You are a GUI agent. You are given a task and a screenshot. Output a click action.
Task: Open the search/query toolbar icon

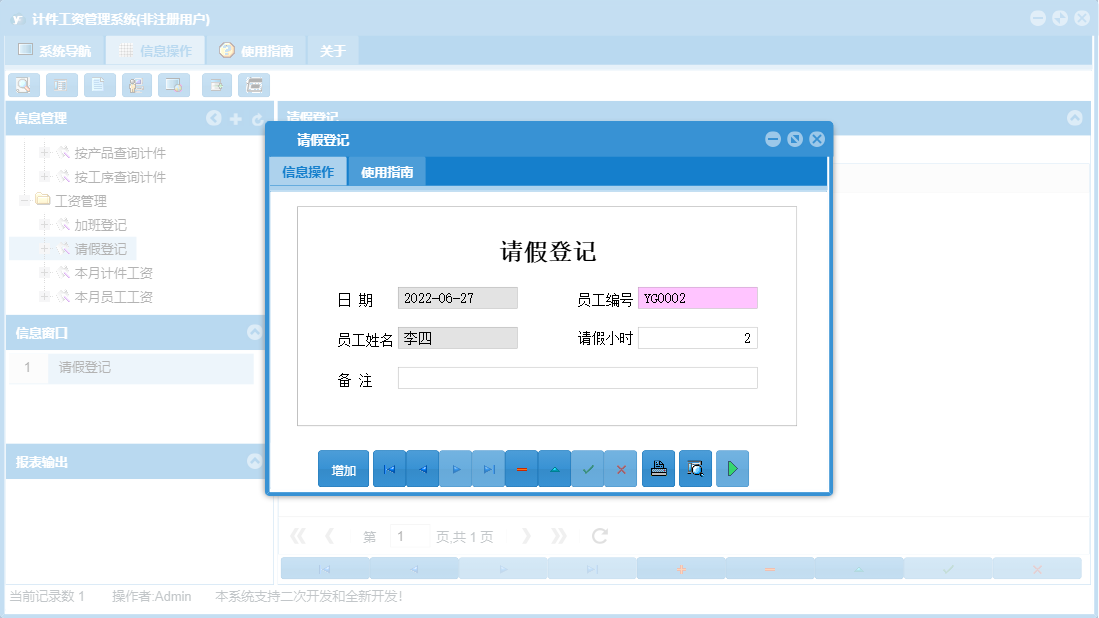click(x=24, y=85)
